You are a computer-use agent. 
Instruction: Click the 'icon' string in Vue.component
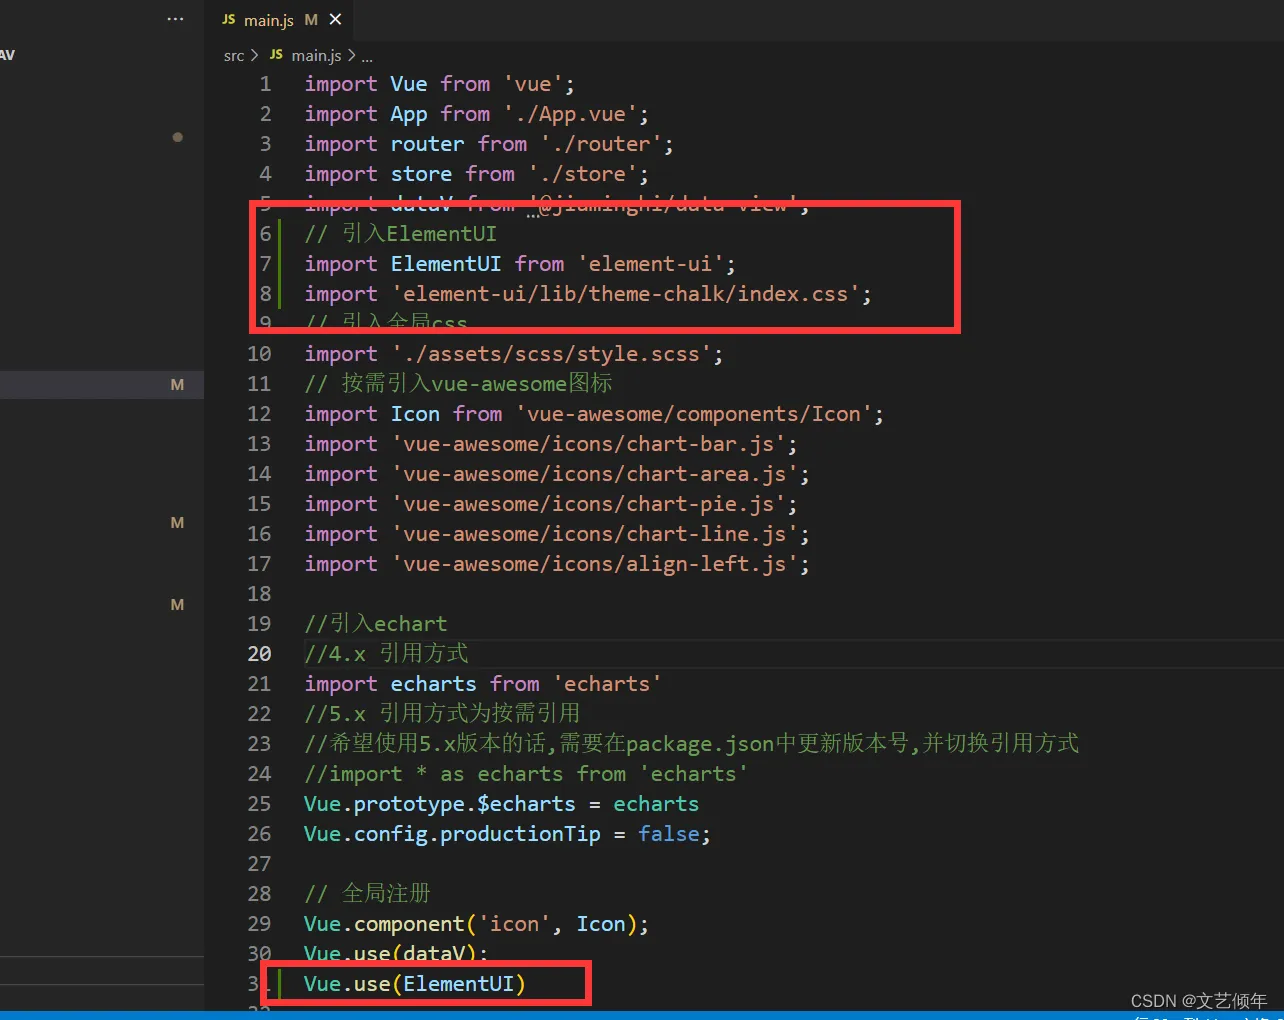pyautogui.click(x=515, y=924)
